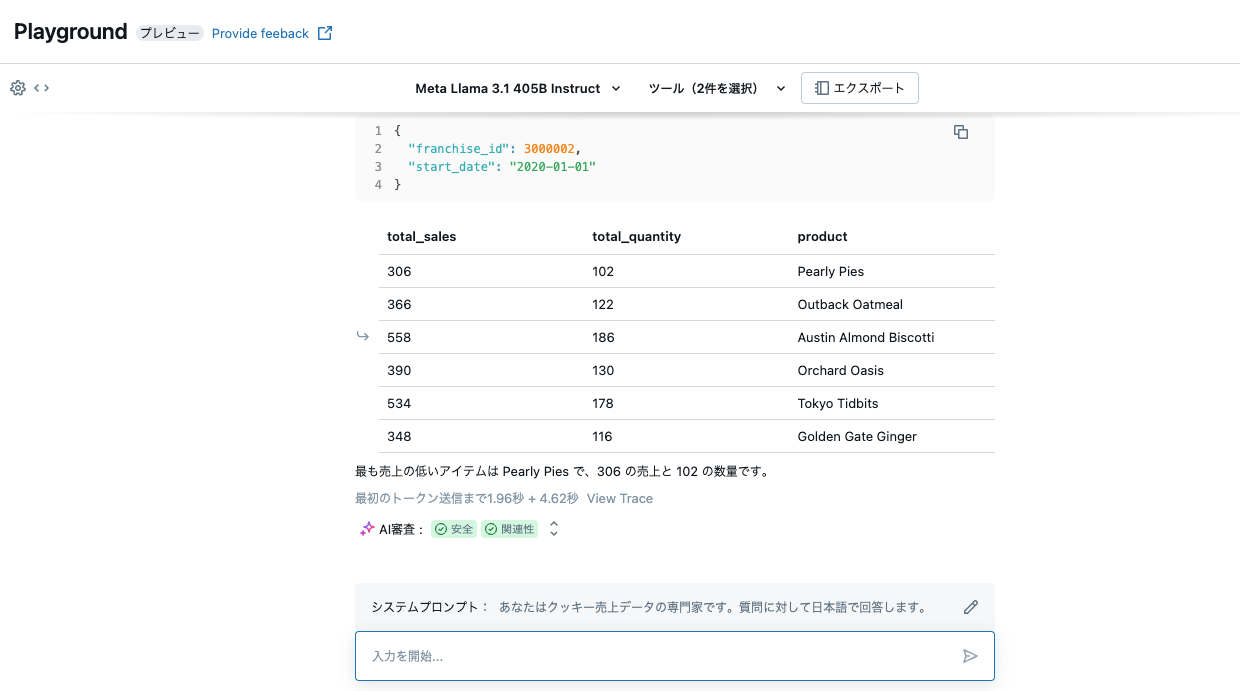Click the Provide feeback link
Image resolution: width=1240 pixels, height=691 pixels.
pyautogui.click(x=260, y=32)
